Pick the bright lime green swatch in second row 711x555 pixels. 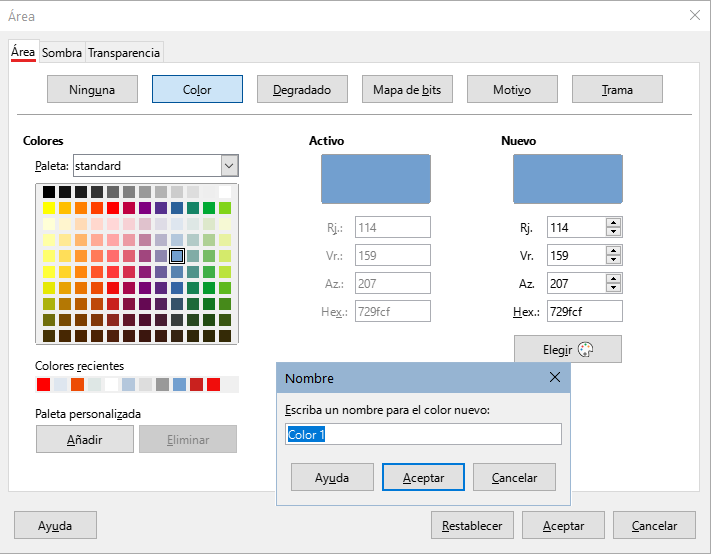click(225, 208)
